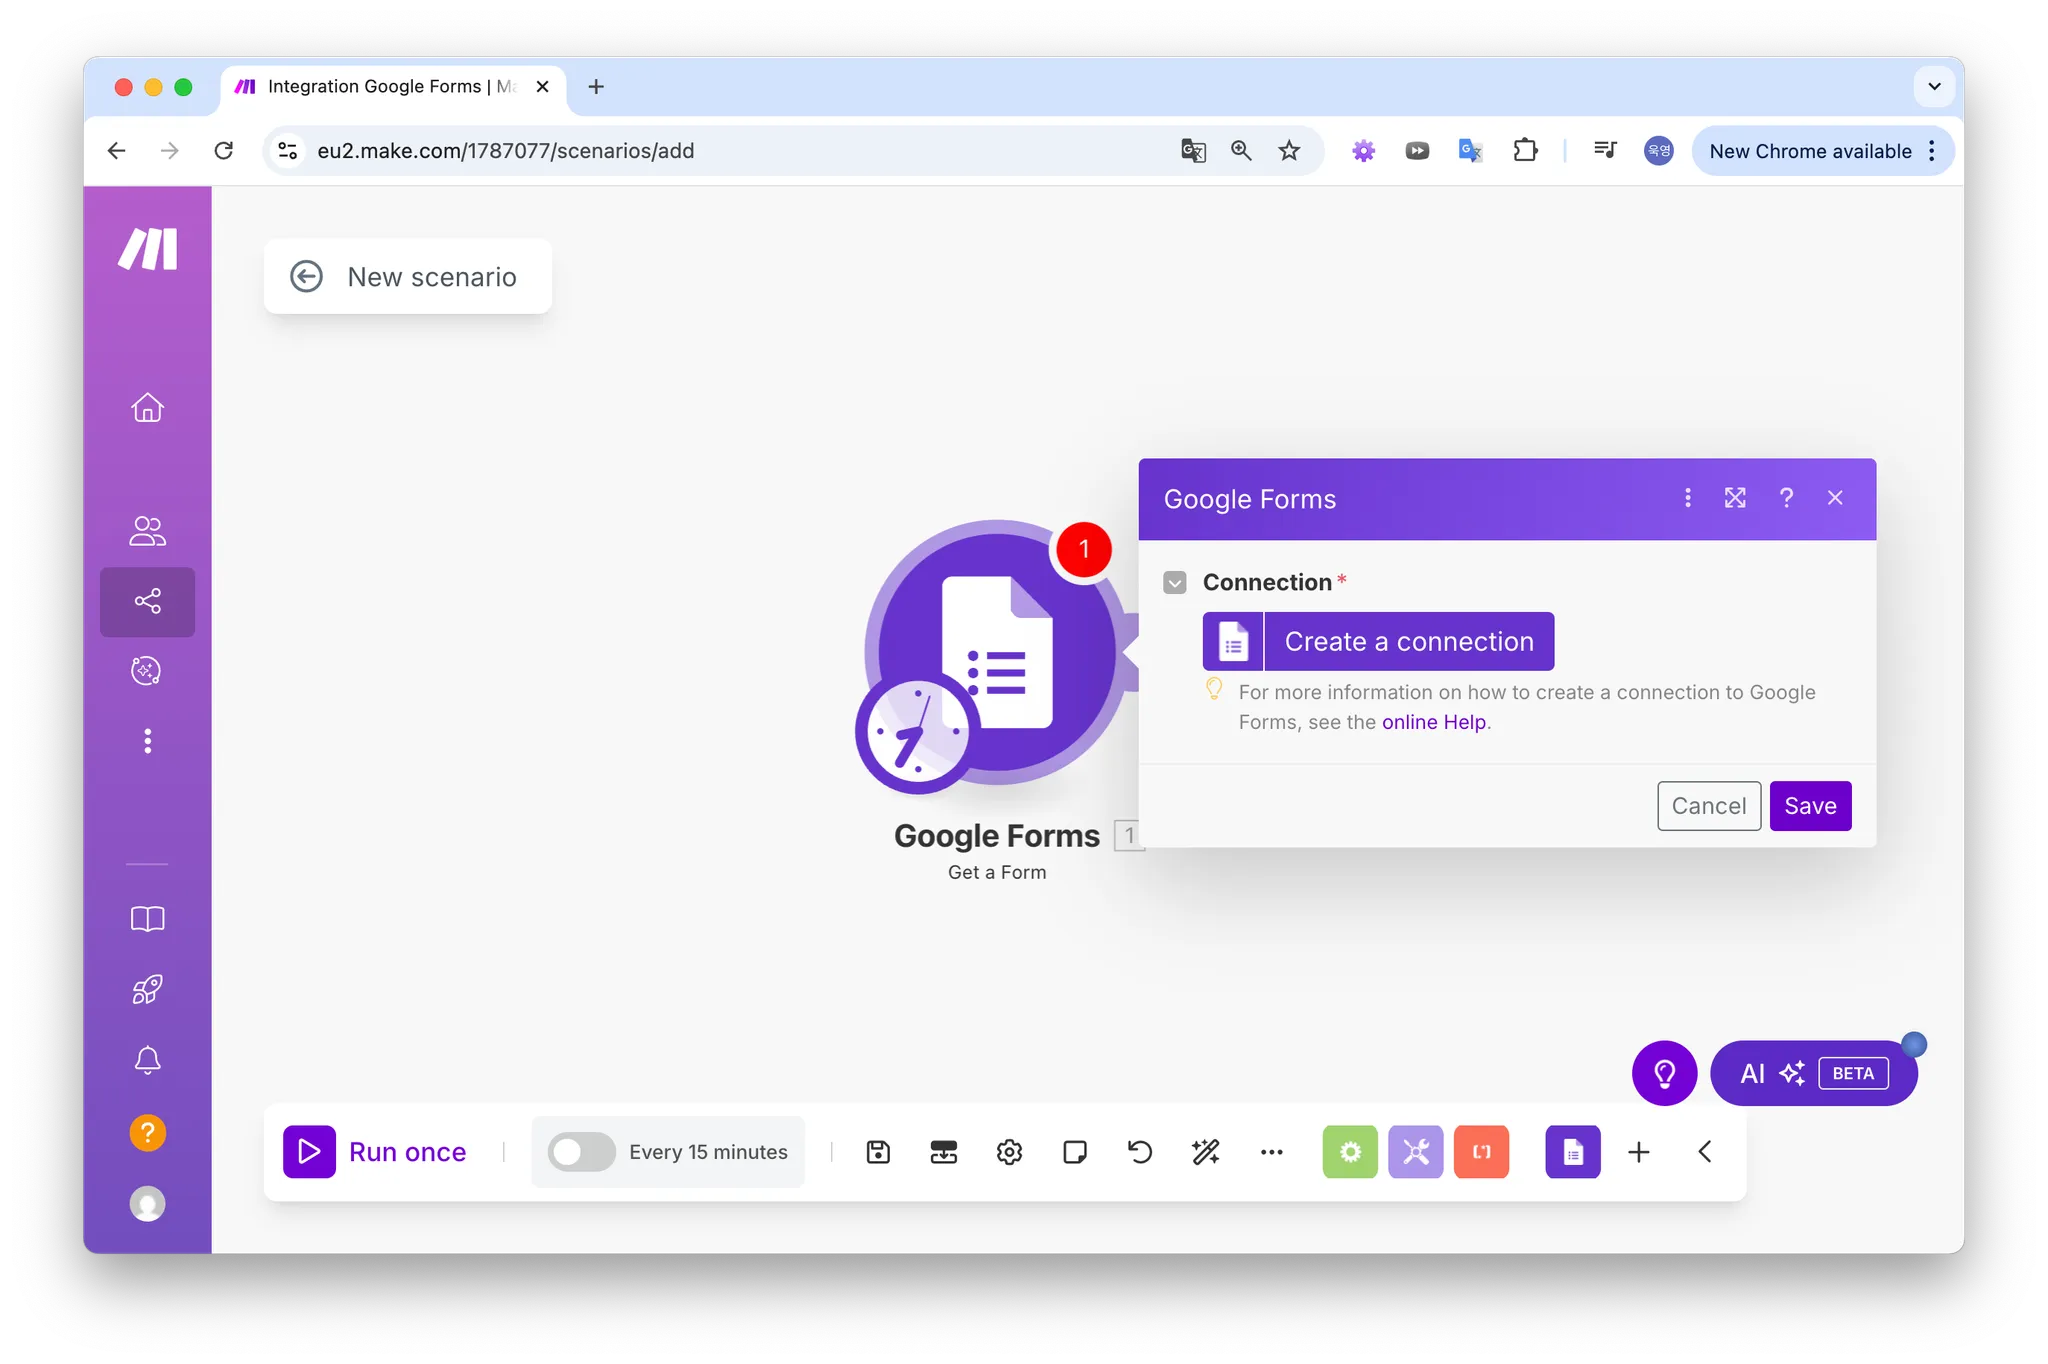Viewport: 2048px width, 1364px height.
Task: Go to Organization home icon in sidebar
Action: (x=148, y=408)
